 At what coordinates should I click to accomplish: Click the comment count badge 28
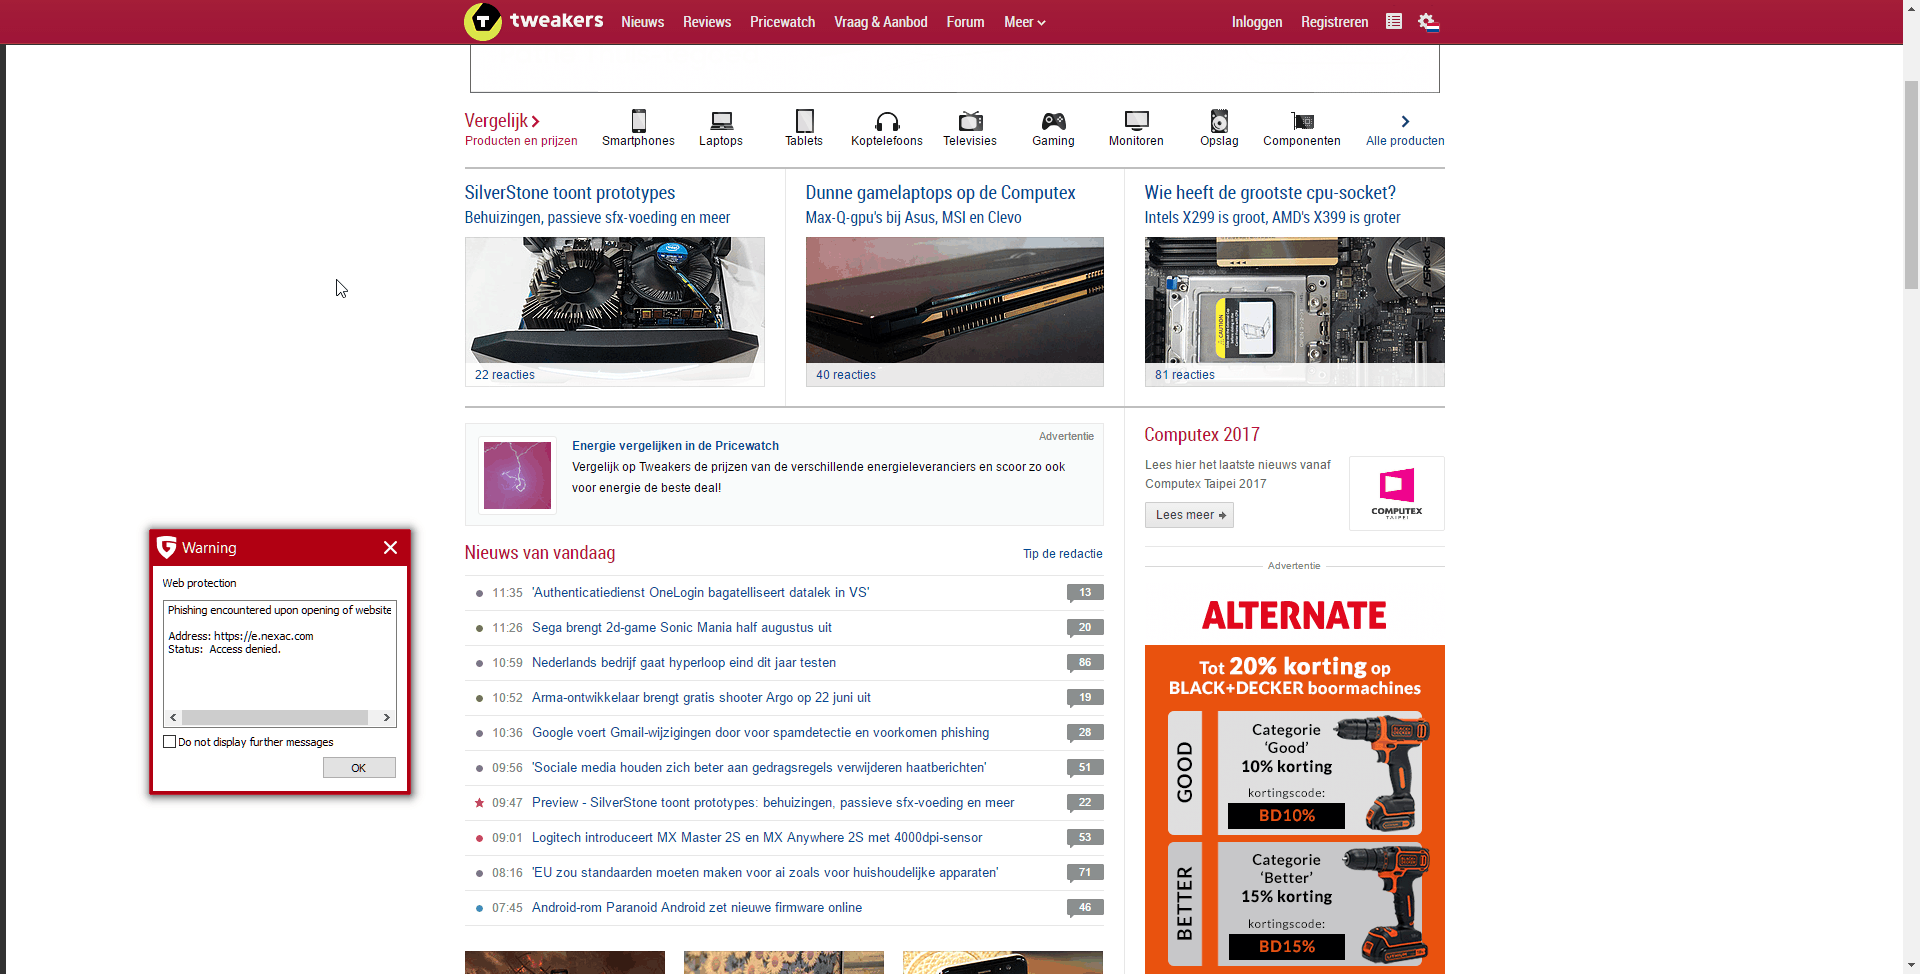(x=1085, y=732)
